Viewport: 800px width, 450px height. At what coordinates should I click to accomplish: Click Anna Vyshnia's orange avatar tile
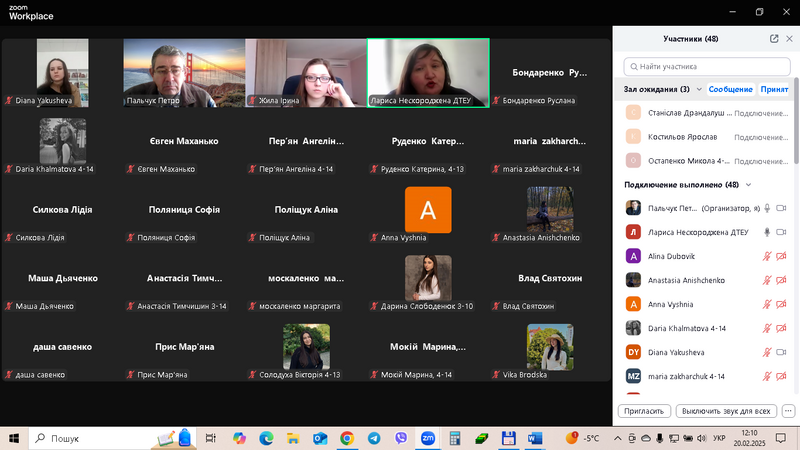tap(428, 210)
